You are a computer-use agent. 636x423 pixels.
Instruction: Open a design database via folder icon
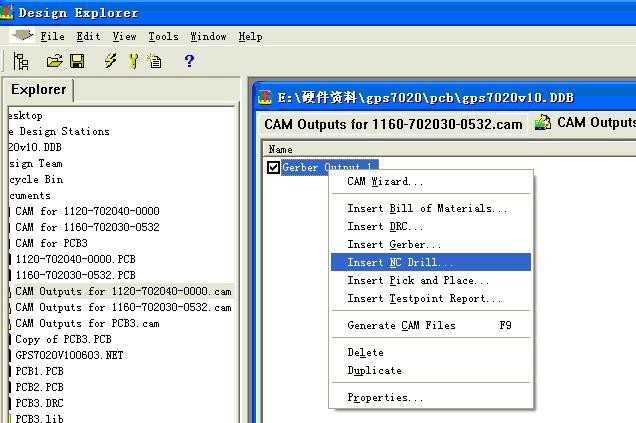click(x=54, y=61)
